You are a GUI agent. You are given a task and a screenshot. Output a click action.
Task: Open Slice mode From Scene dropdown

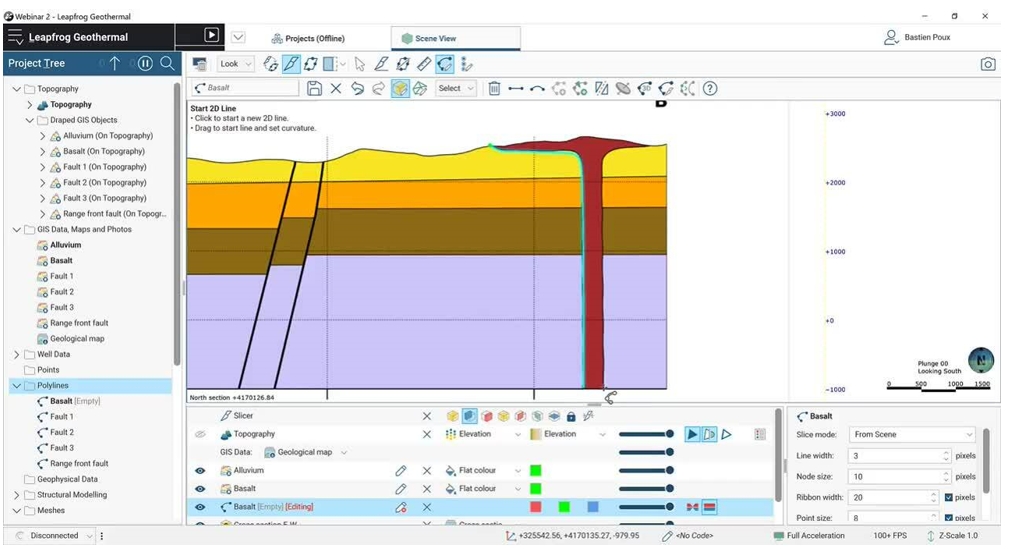pos(913,434)
